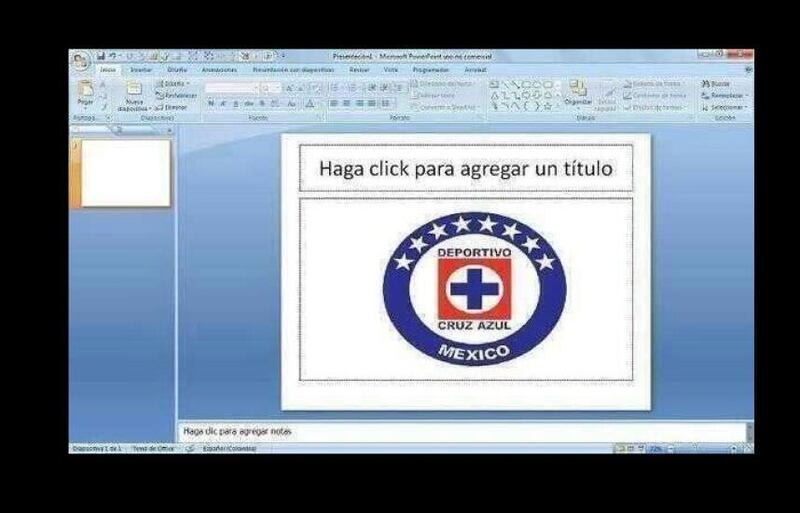Open the Revisar ribbon tab
800x513 pixels.
tap(359, 70)
